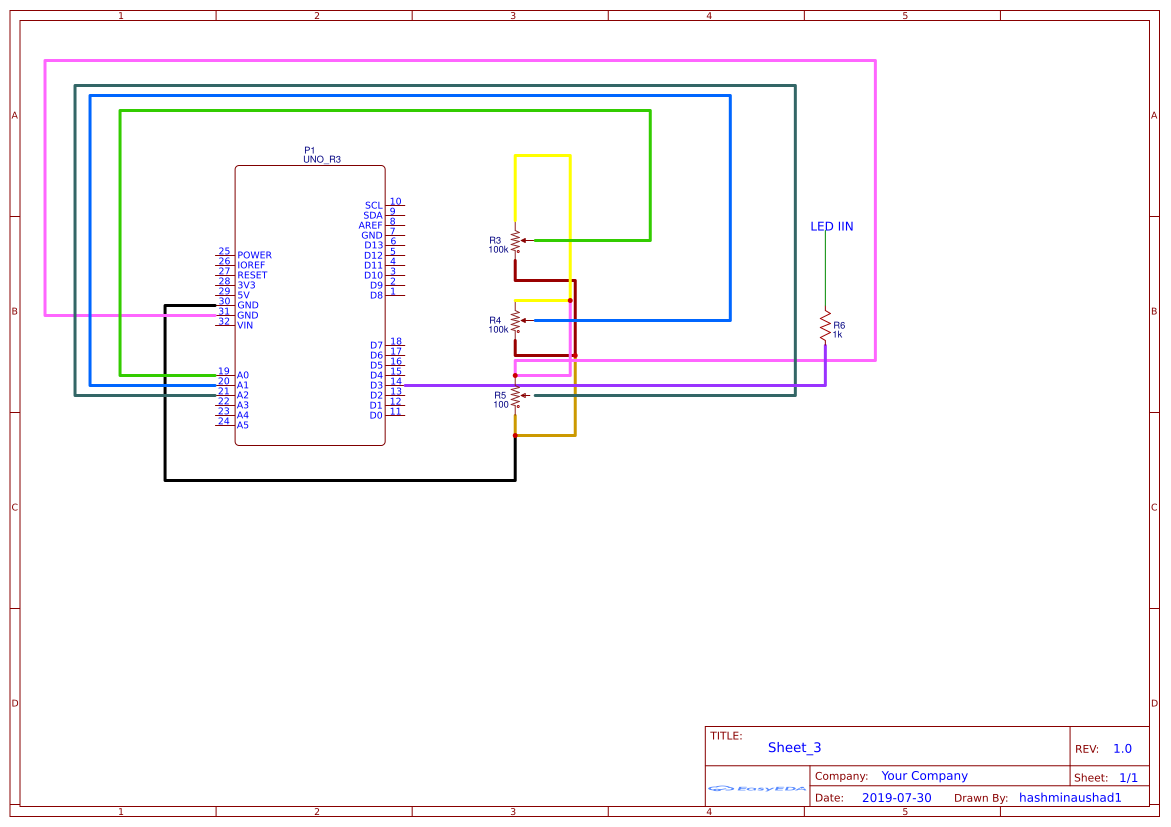Image resolution: width=1171 pixels, height=827 pixels.
Task: Click the GND pin 30 label
Action: tap(248, 304)
